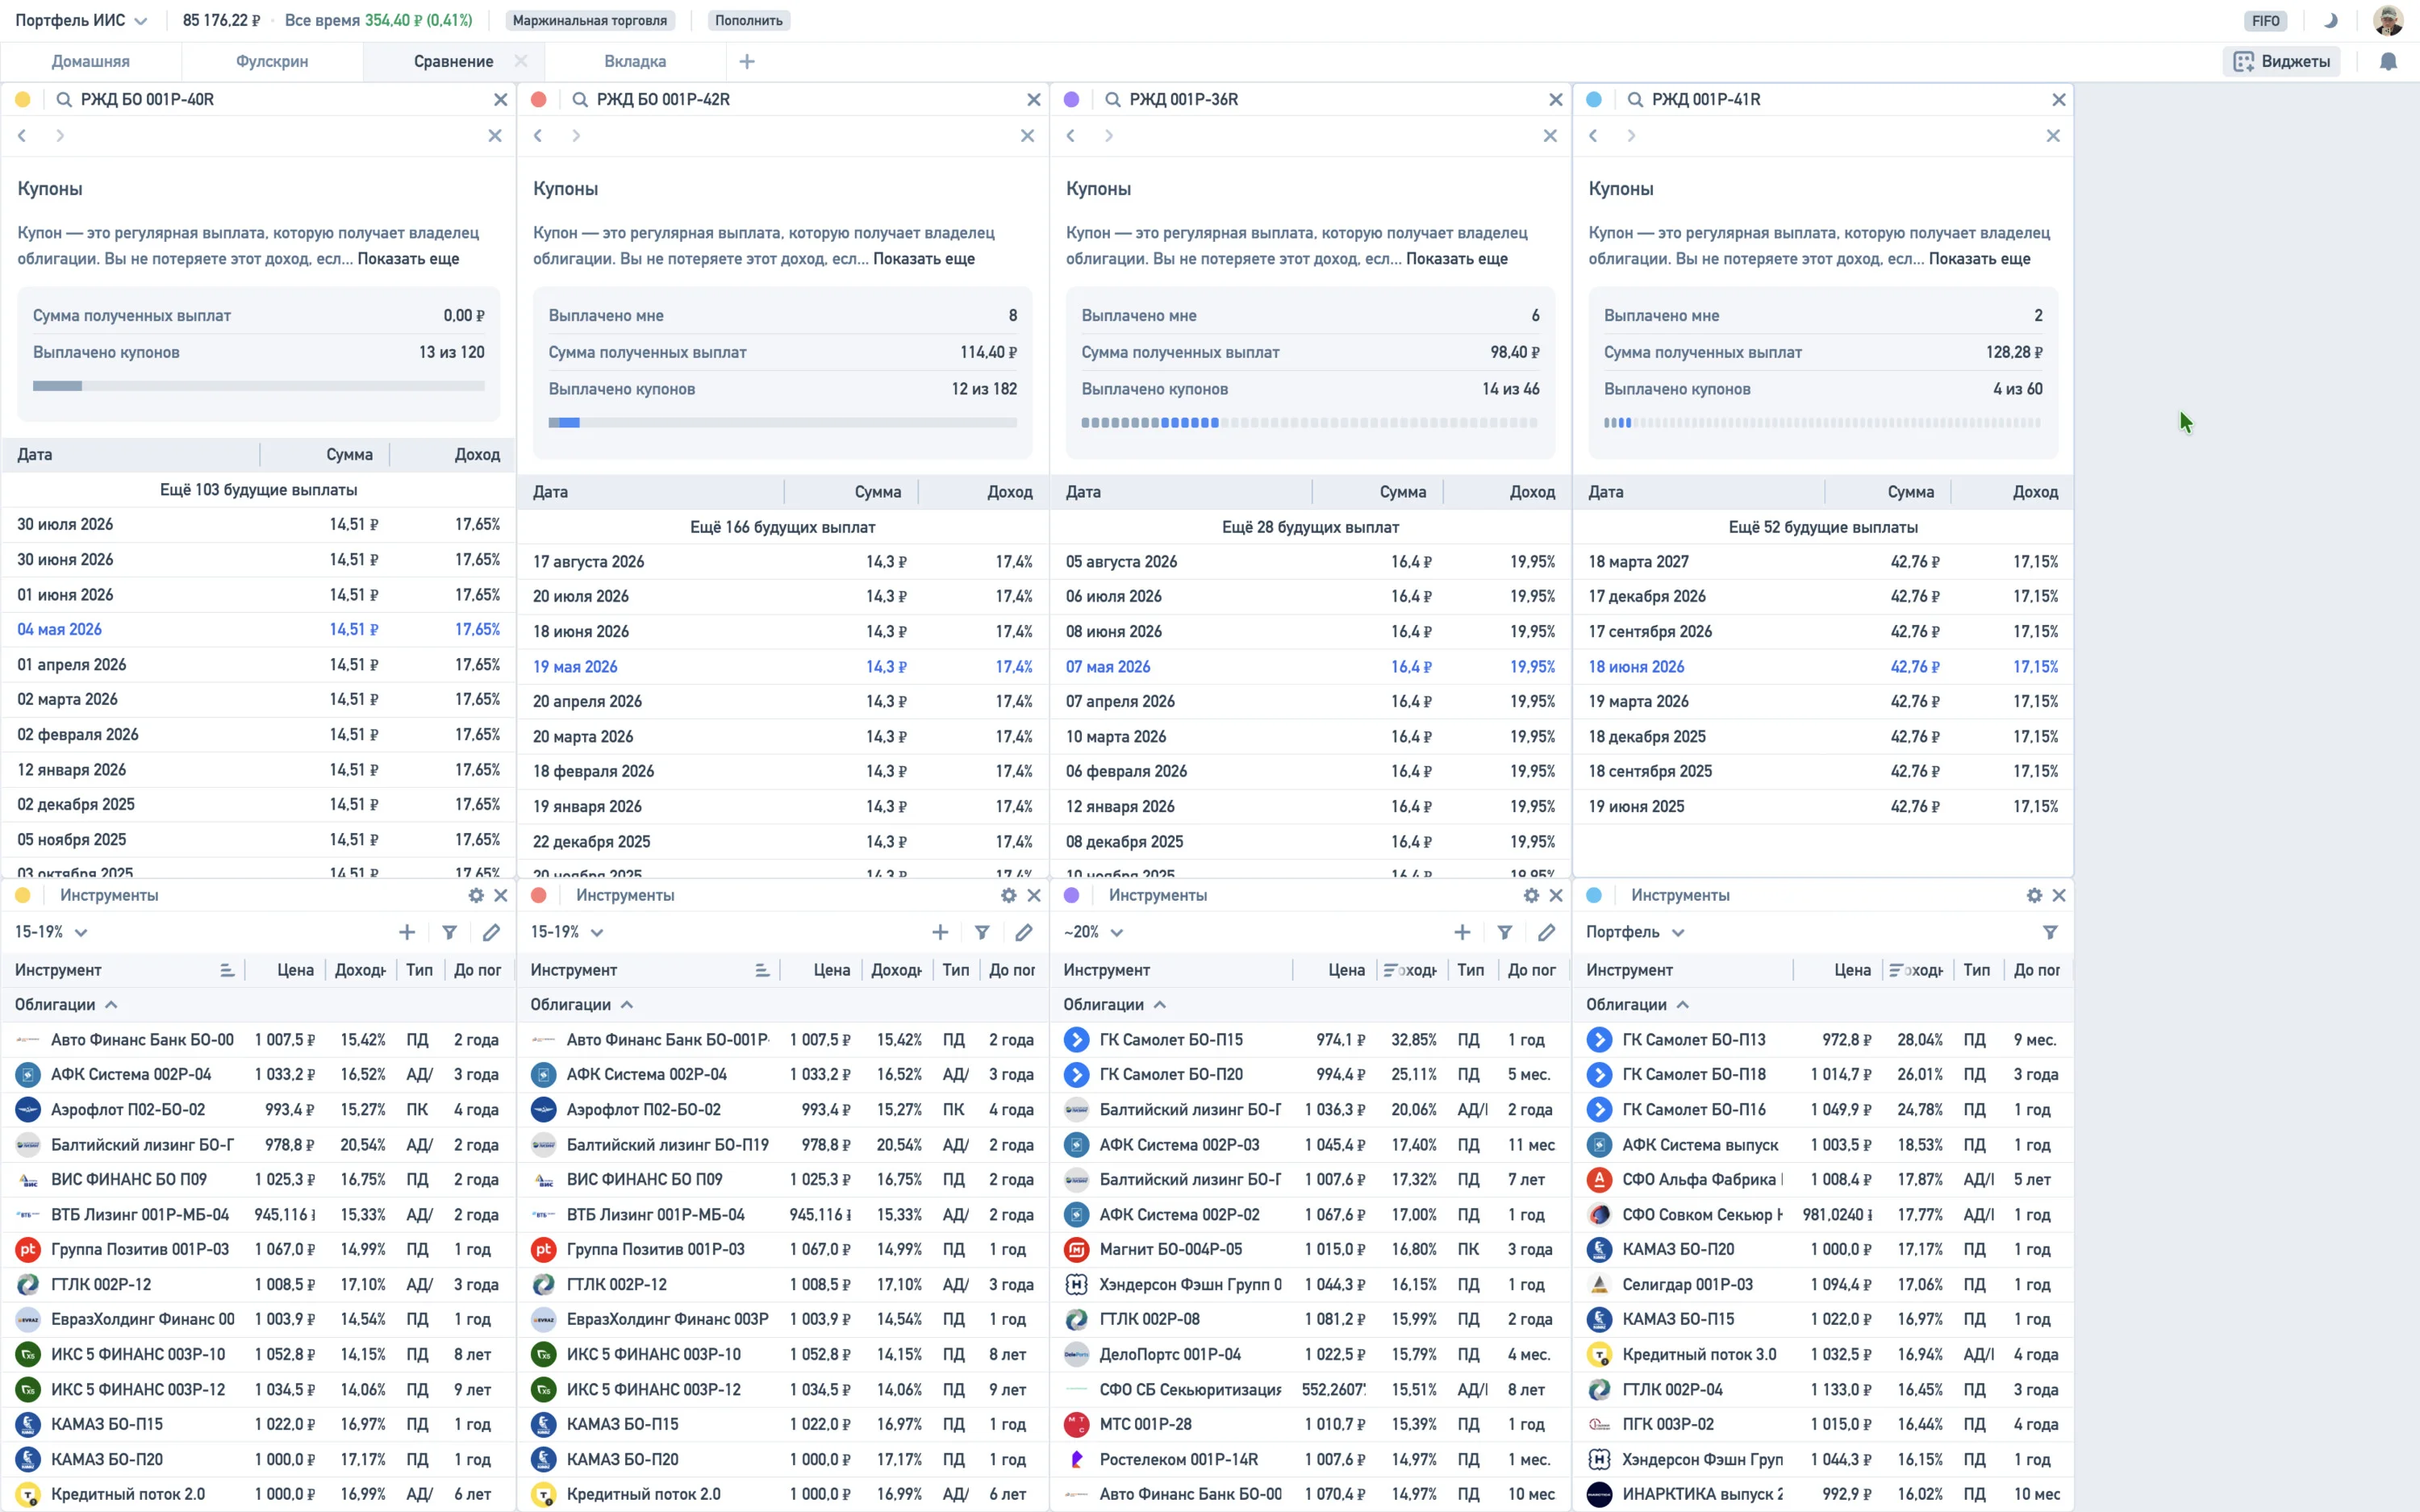Open the 15-19% list dropdown in red-marked widget

567,932
